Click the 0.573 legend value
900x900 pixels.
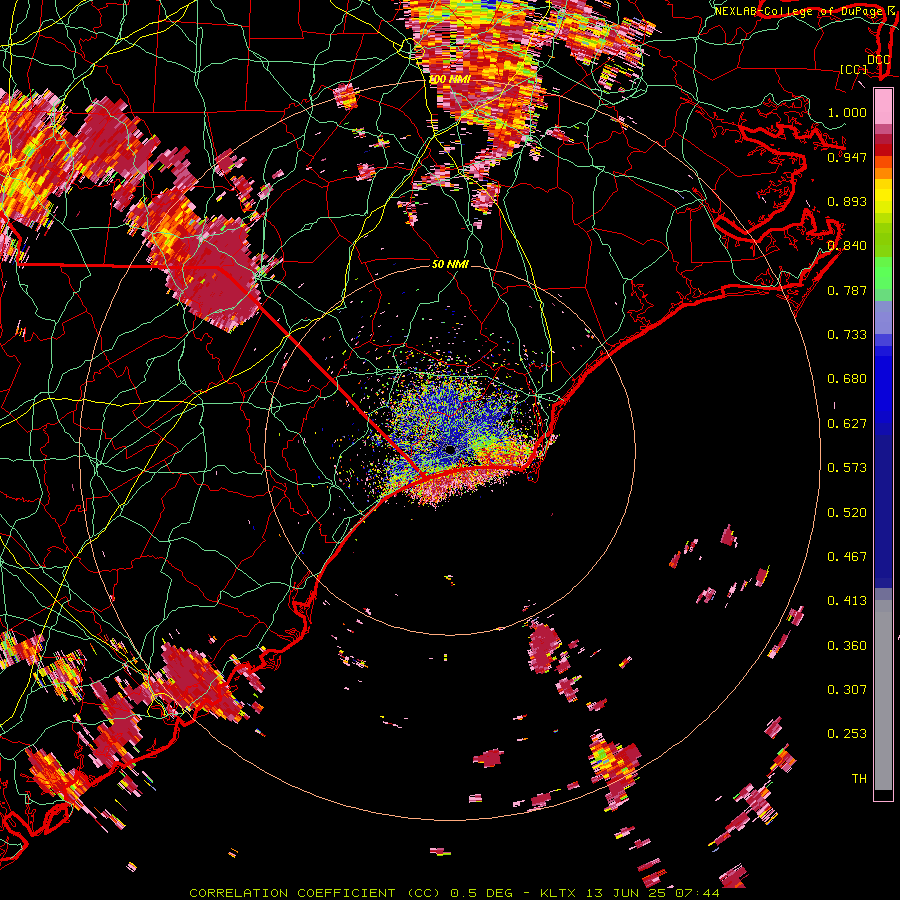(x=847, y=468)
